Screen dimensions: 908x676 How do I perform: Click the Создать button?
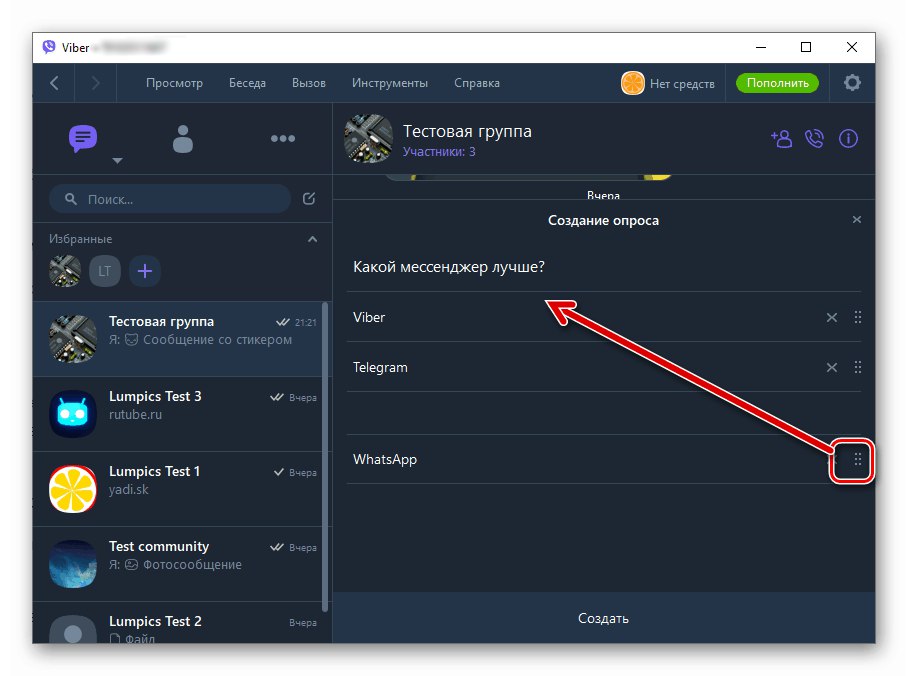coord(604,618)
